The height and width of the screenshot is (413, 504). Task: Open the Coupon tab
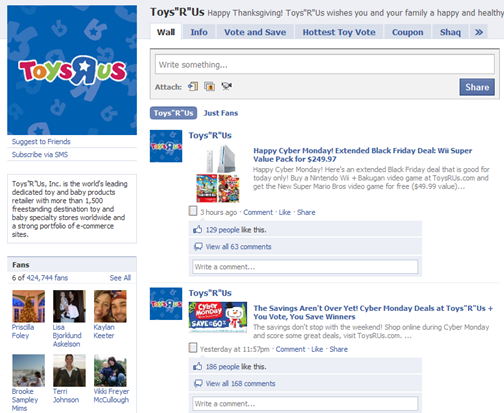pyautogui.click(x=408, y=32)
